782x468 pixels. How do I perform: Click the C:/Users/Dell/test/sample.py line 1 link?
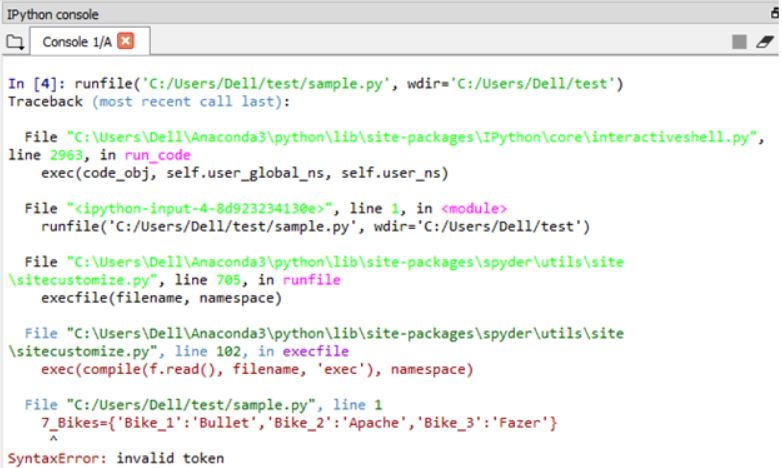[203, 405]
